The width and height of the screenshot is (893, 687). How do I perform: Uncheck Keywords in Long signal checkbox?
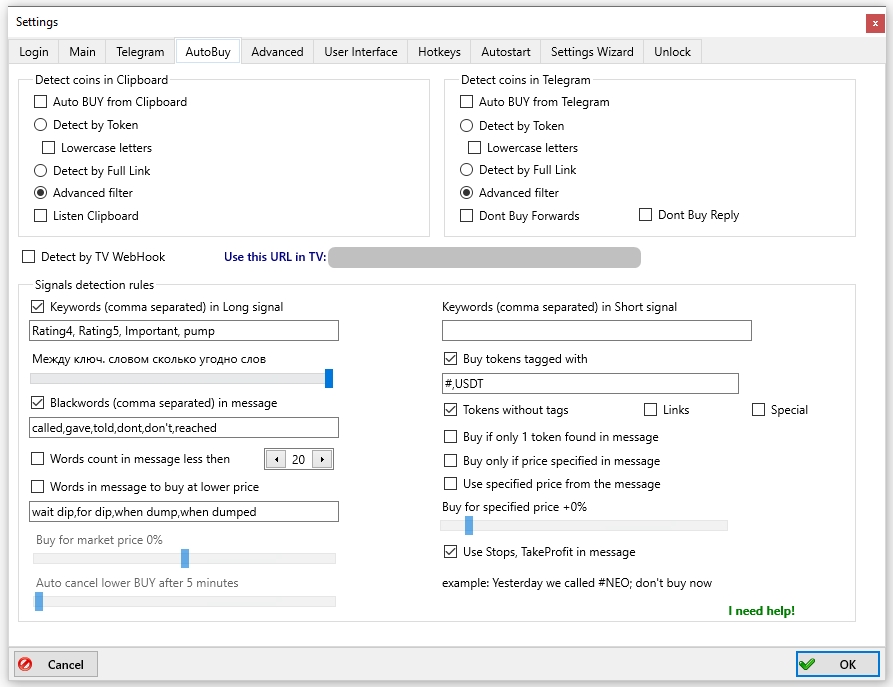coord(38,307)
